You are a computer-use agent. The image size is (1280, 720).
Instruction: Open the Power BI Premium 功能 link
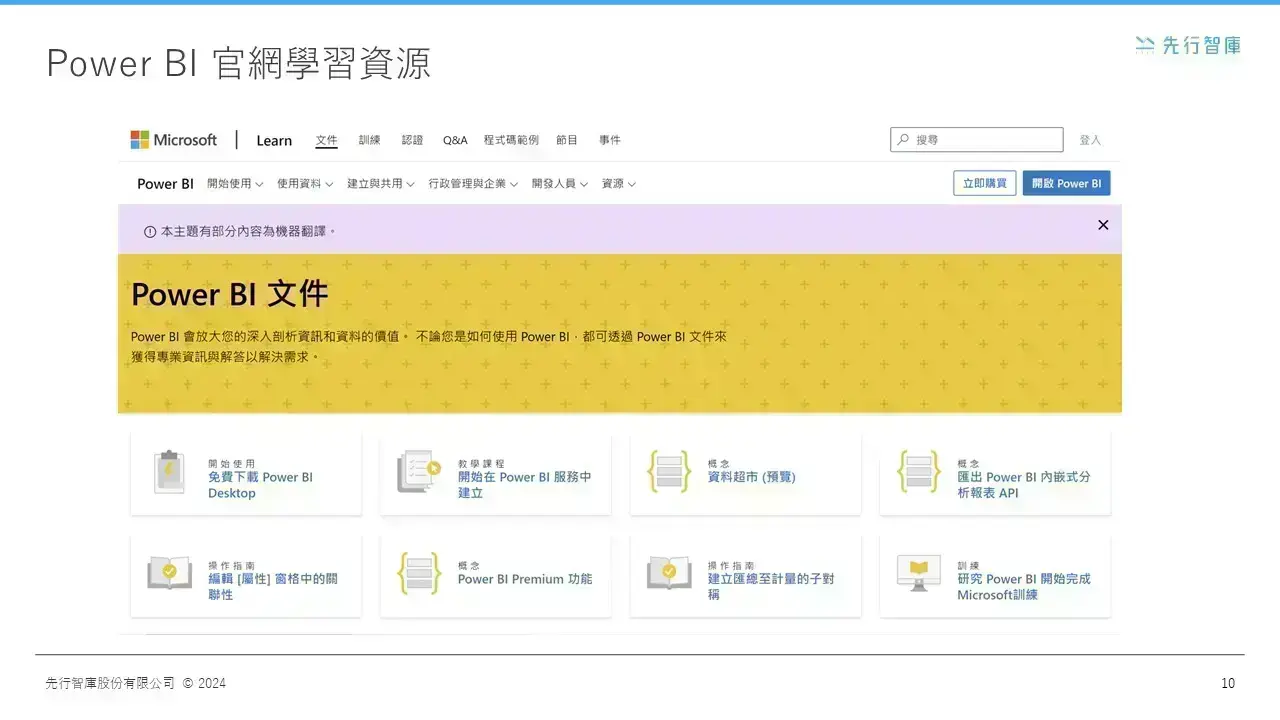click(x=525, y=579)
